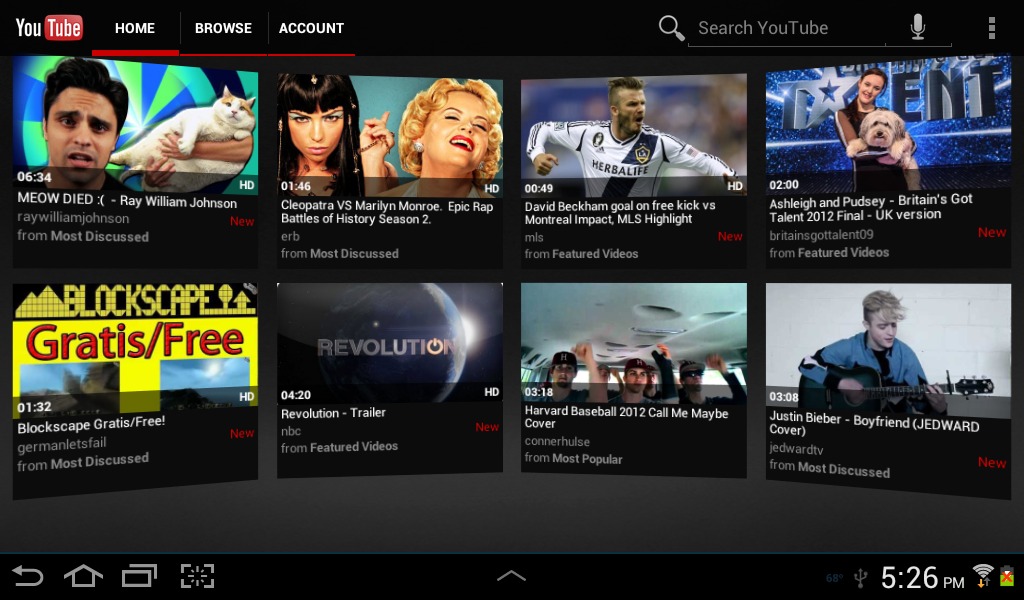Tap title 'Harvard Baseball 2012 Call Me Maybe Cover'
This screenshot has height=600, width=1024.
(626, 418)
